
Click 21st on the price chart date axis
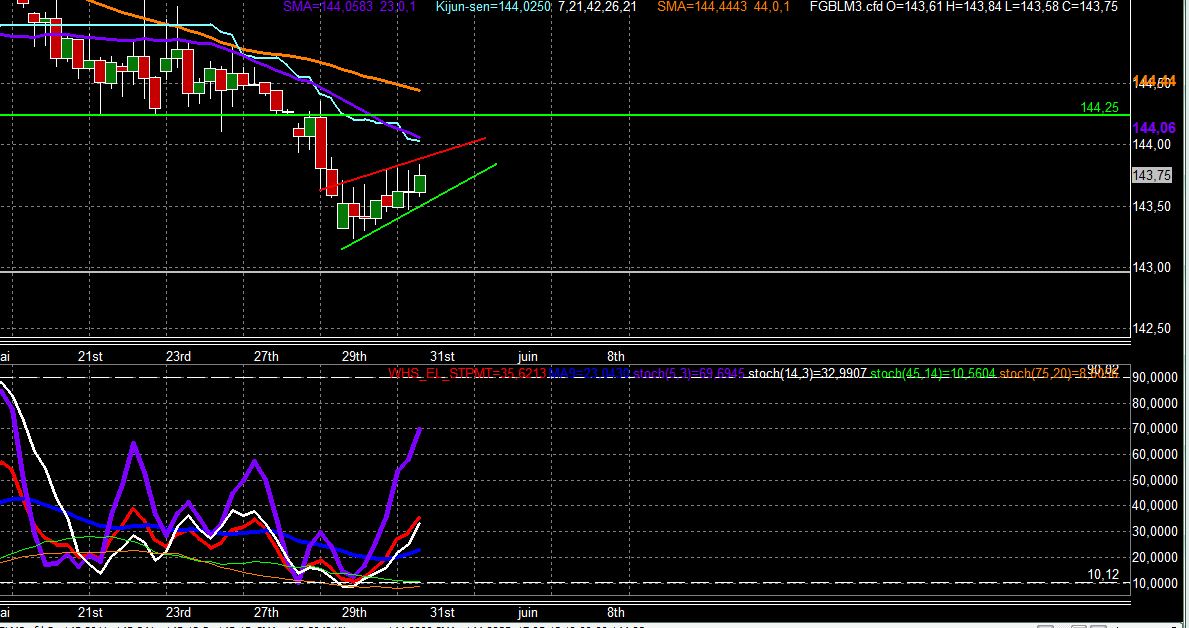point(90,356)
